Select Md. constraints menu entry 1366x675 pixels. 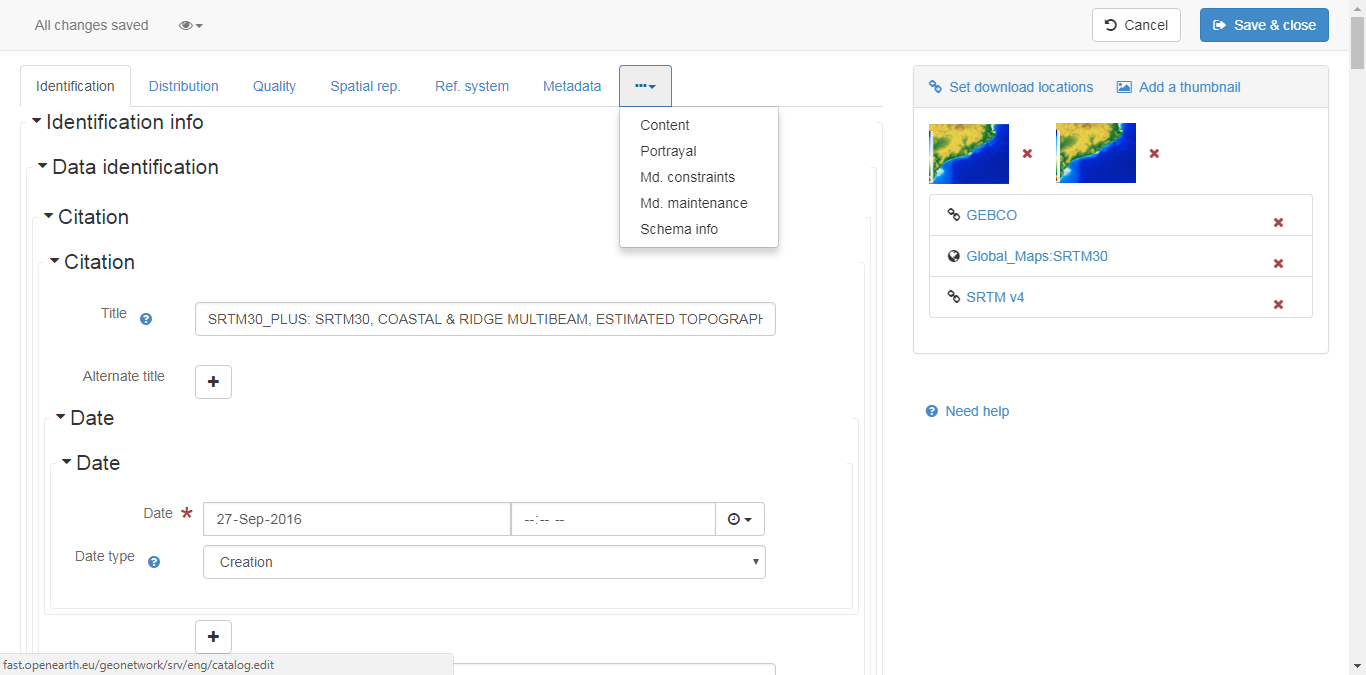point(687,177)
